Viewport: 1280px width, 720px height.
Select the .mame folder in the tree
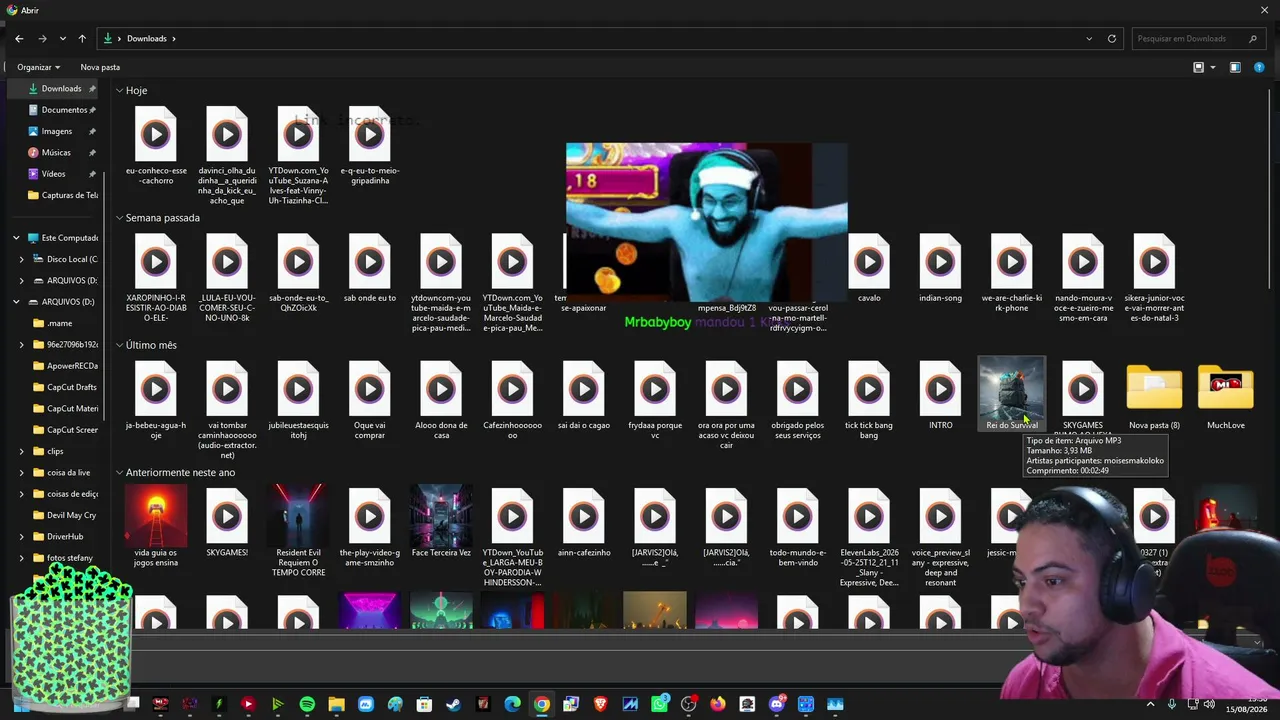click(x=60, y=323)
